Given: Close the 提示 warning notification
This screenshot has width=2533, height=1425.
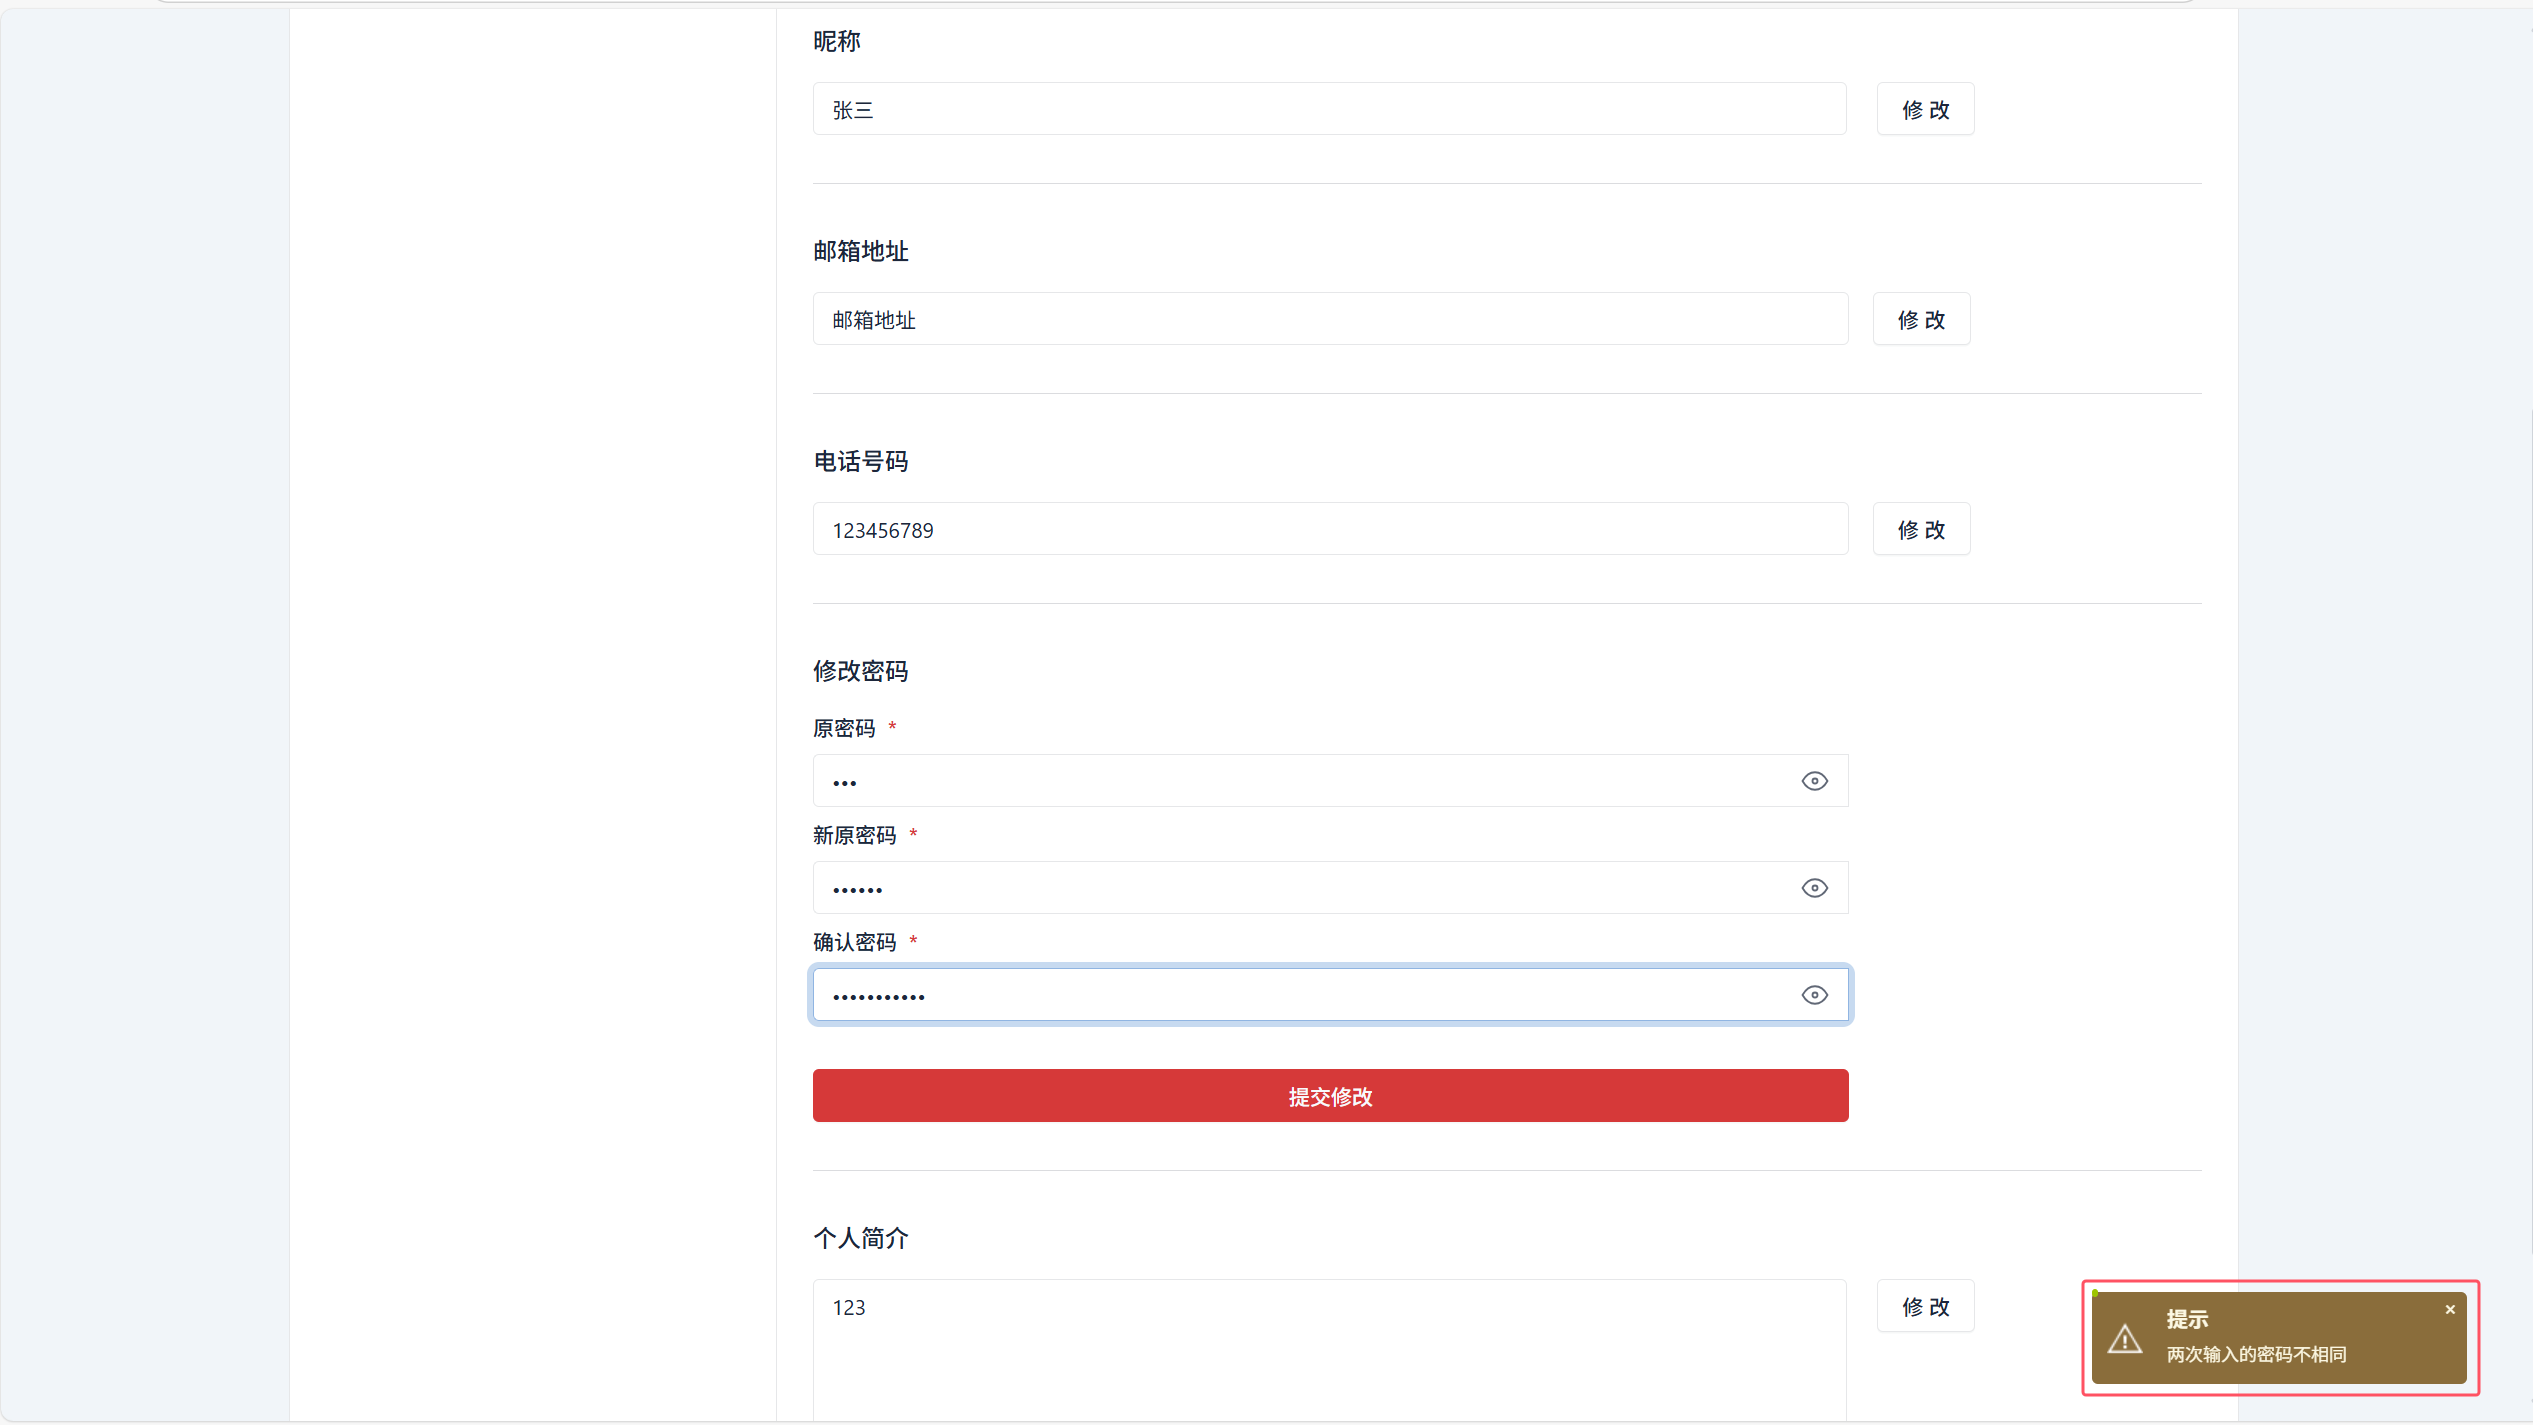Looking at the screenshot, I should [x=2450, y=1309].
